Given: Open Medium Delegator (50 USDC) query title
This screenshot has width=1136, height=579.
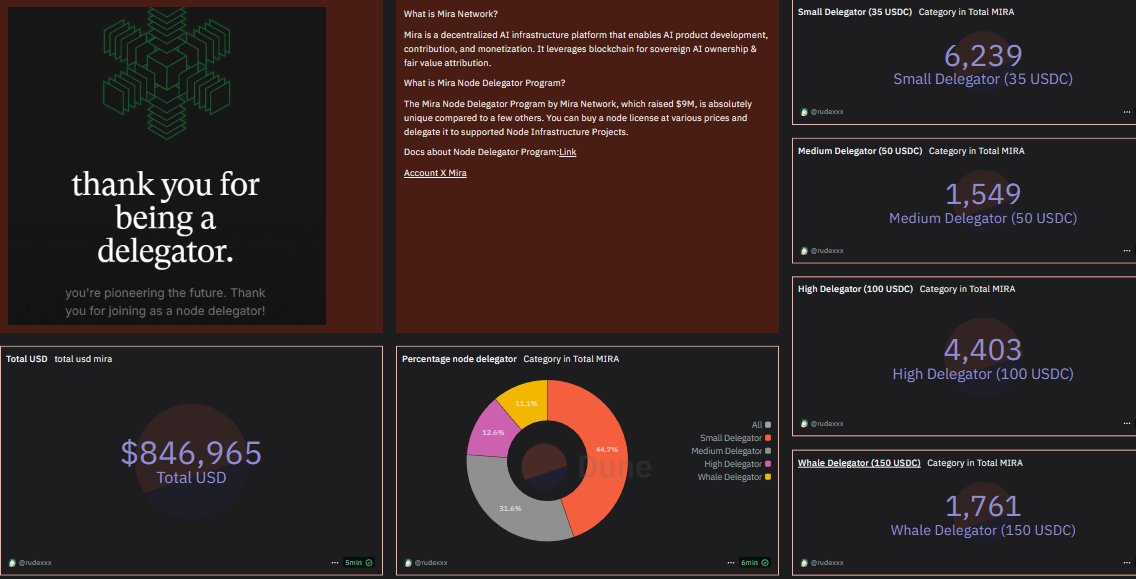Looking at the screenshot, I should click(x=860, y=151).
